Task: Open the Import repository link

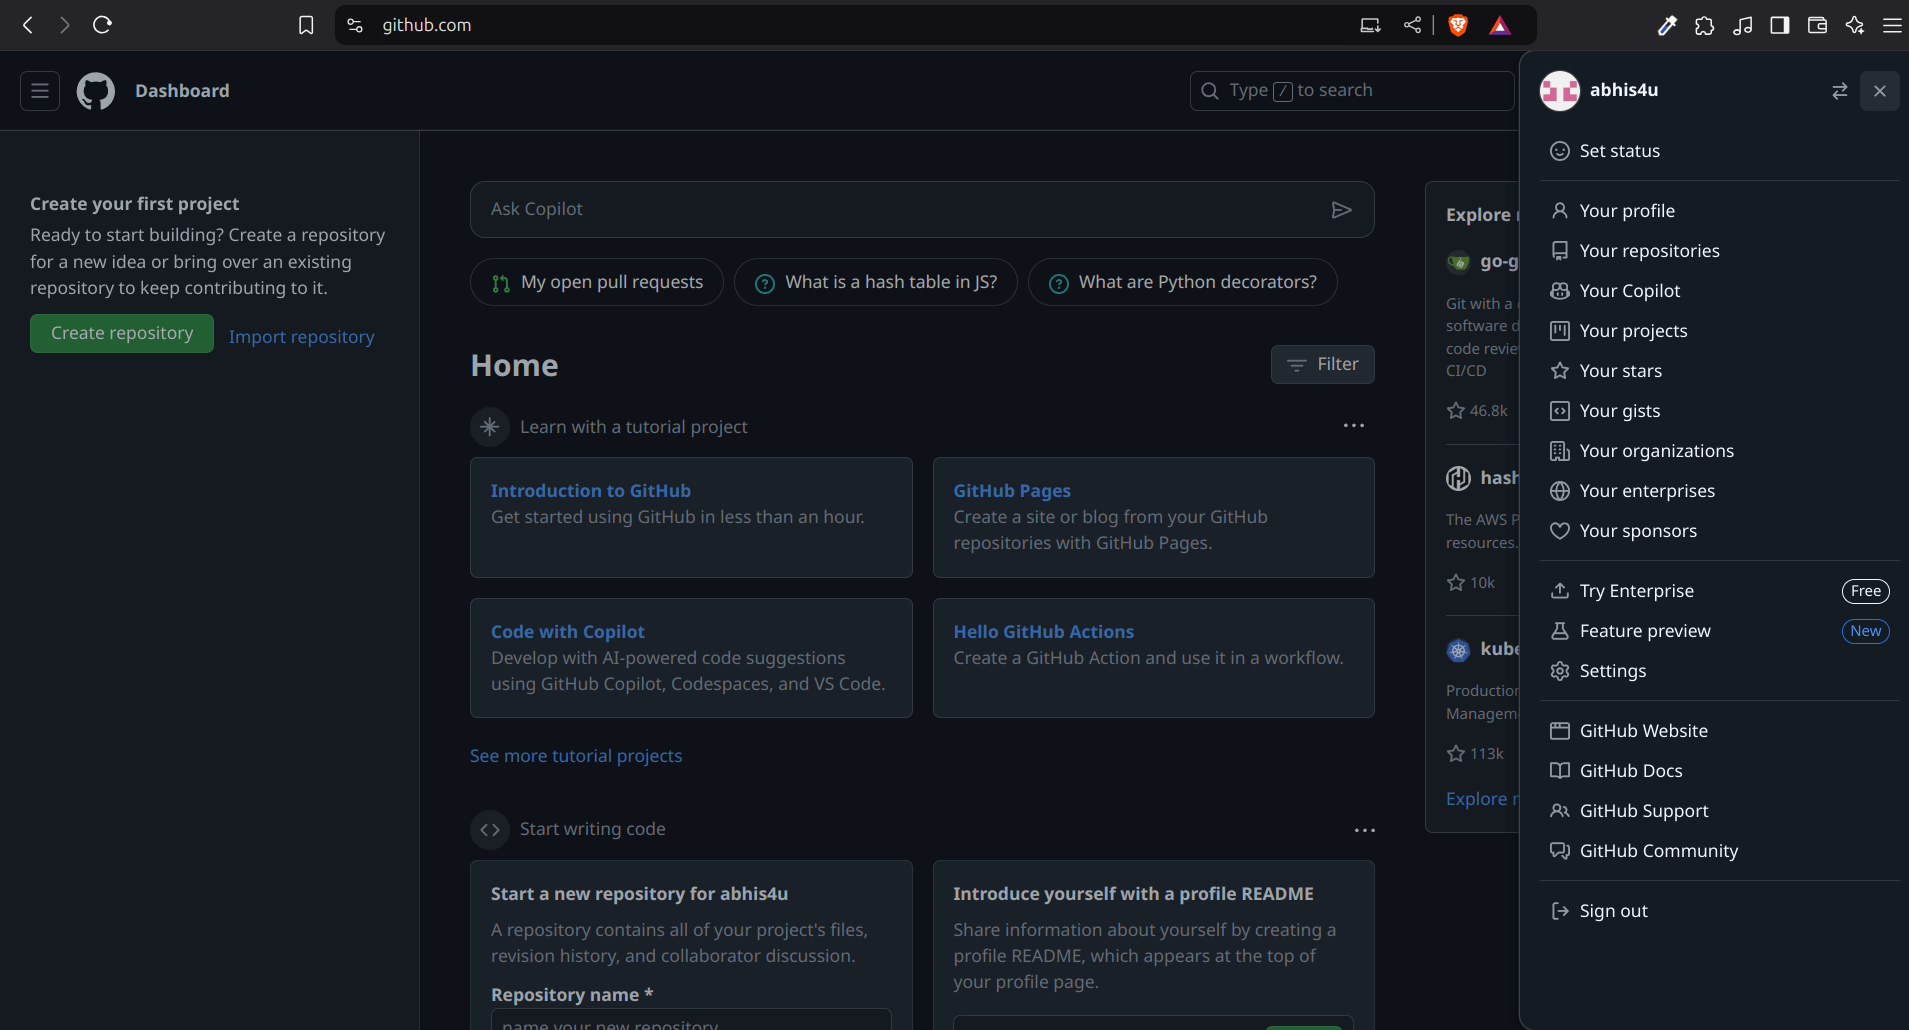Action: (x=302, y=337)
